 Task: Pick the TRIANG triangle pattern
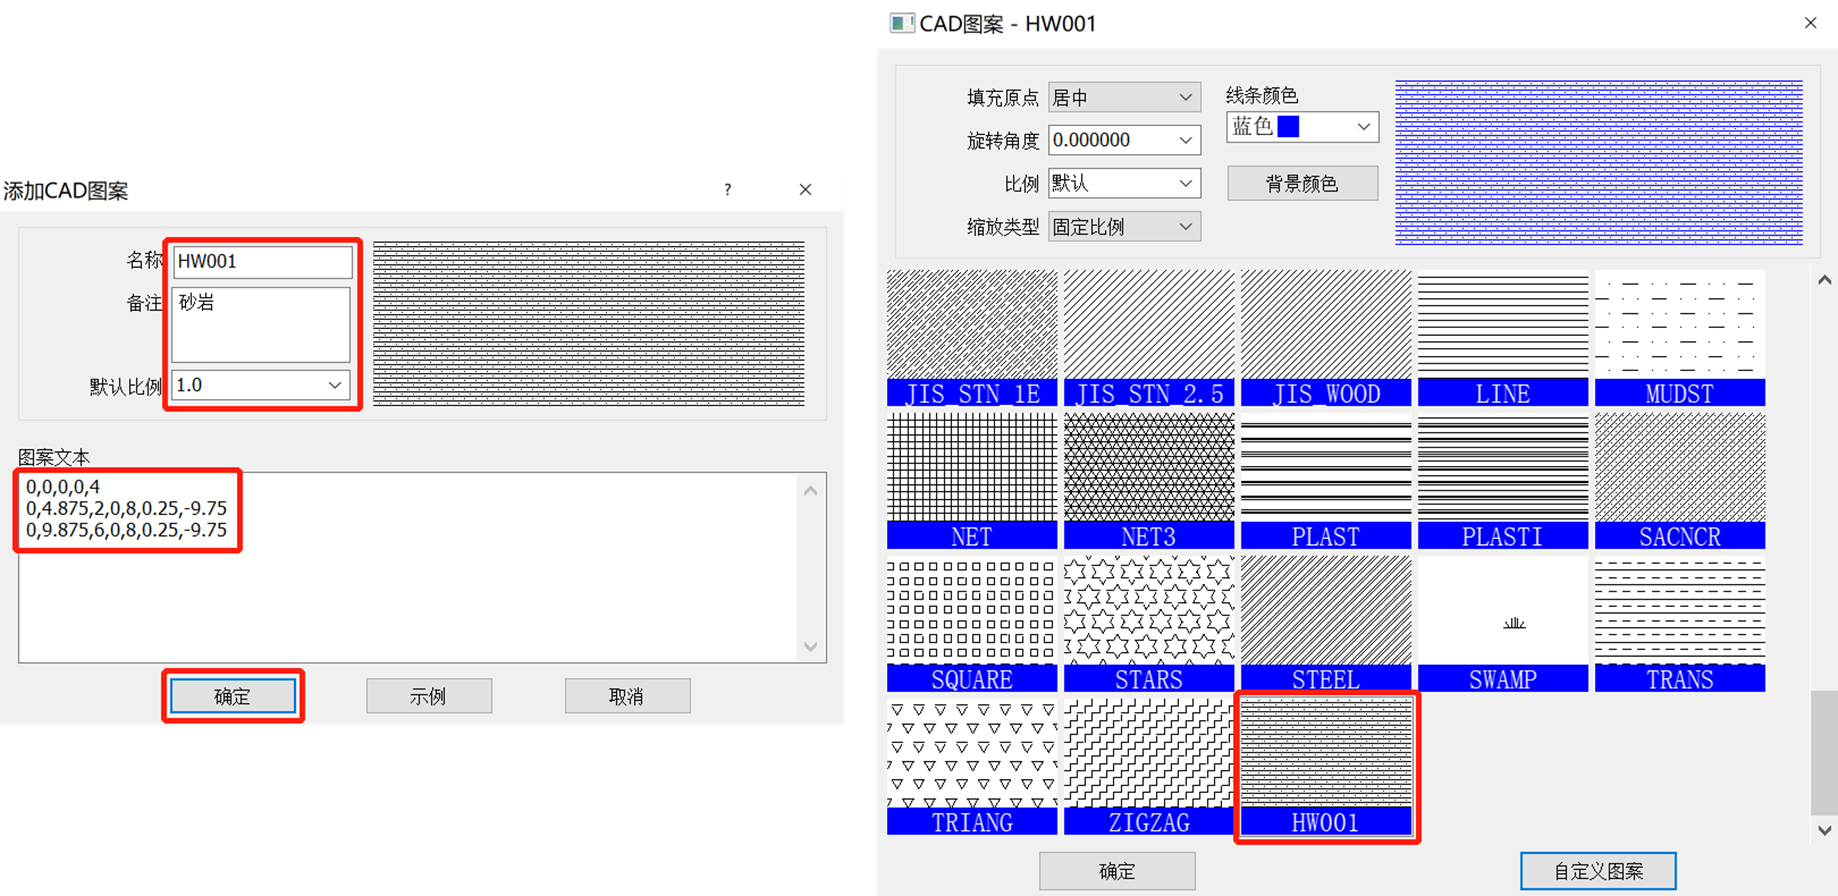(971, 766)
